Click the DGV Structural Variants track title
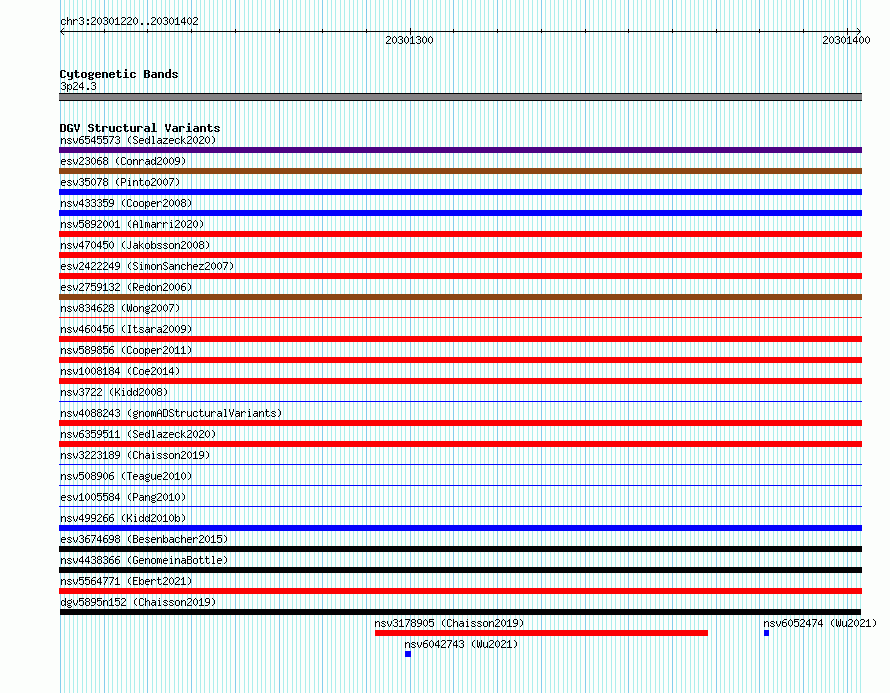This screenshot has width=890, height=693. (140, 128)
